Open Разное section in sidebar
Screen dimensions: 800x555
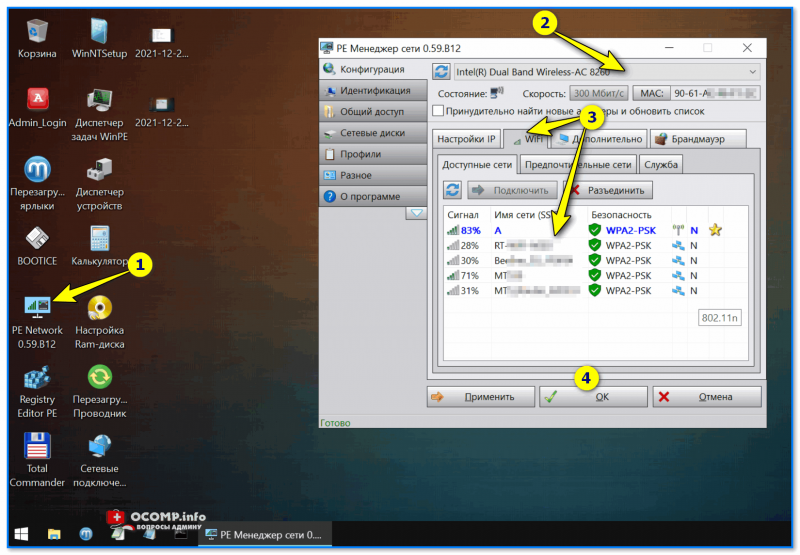click(373, 175)
